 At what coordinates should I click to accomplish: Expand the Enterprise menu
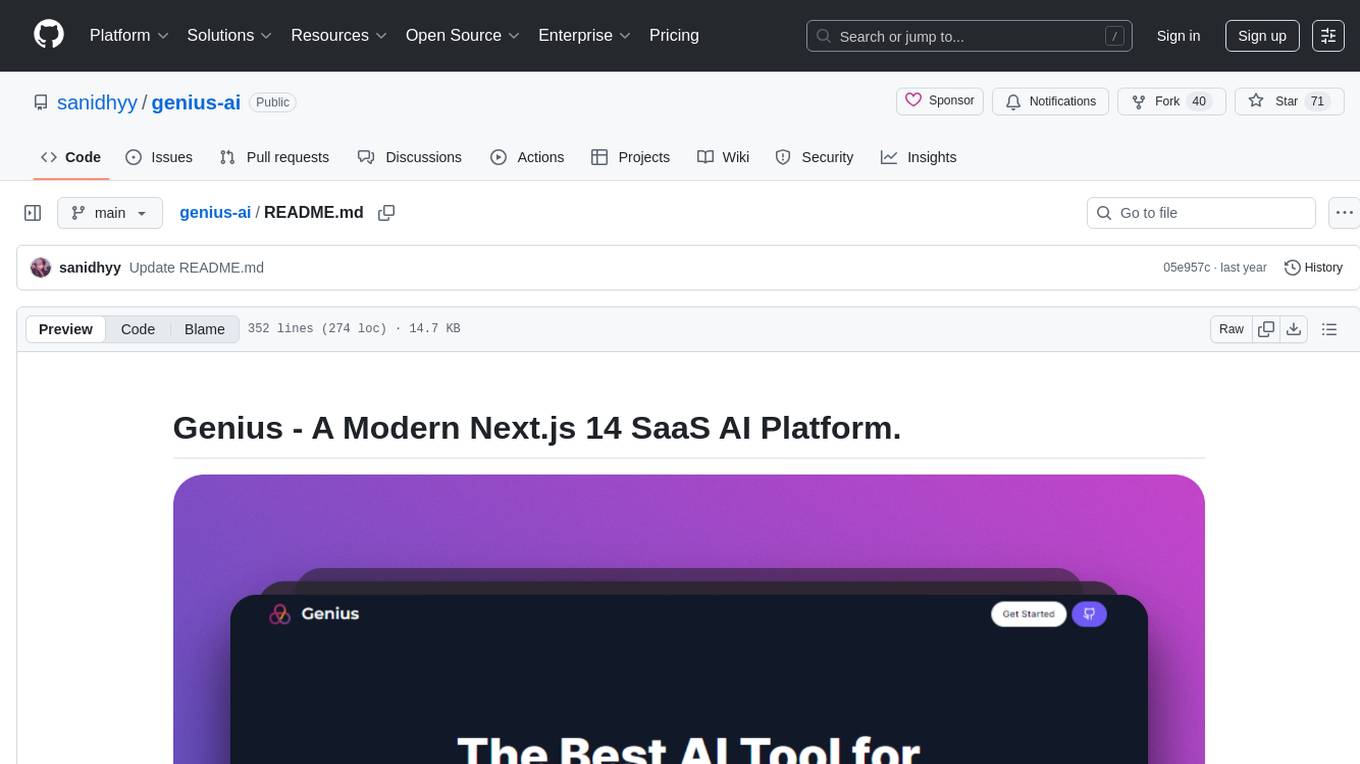(x=585, y=35)
